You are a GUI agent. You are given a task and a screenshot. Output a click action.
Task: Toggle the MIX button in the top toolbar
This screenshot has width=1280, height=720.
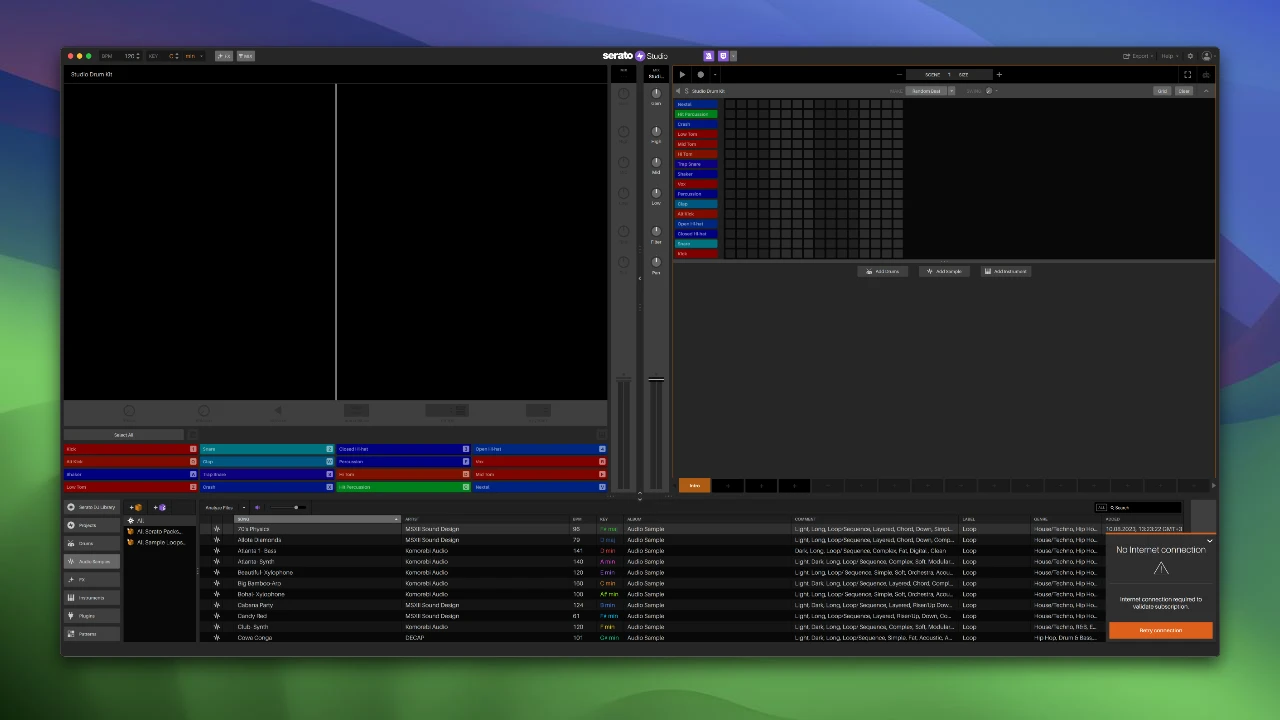coord(246,56)
